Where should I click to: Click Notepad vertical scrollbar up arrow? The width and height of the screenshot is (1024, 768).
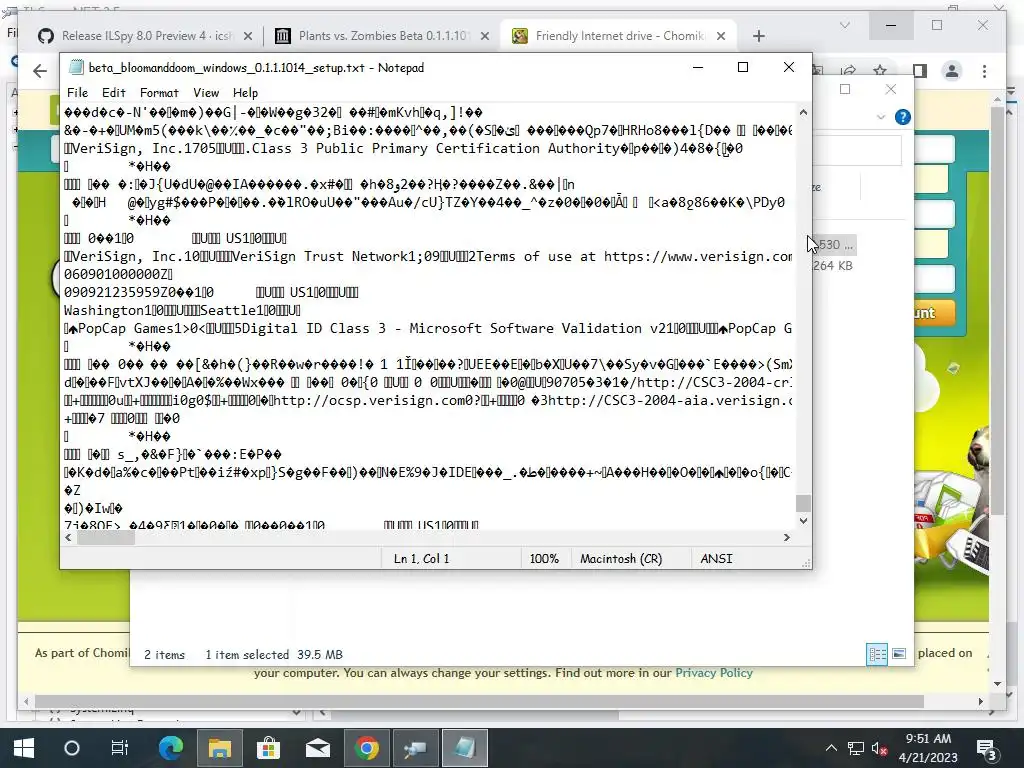click(x=803, y=112)
